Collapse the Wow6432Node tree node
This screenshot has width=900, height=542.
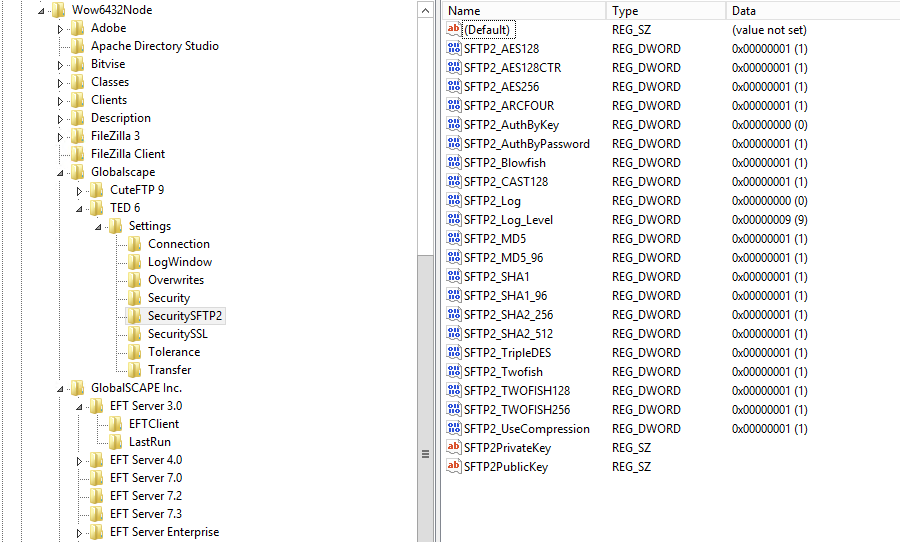[41, 11]
